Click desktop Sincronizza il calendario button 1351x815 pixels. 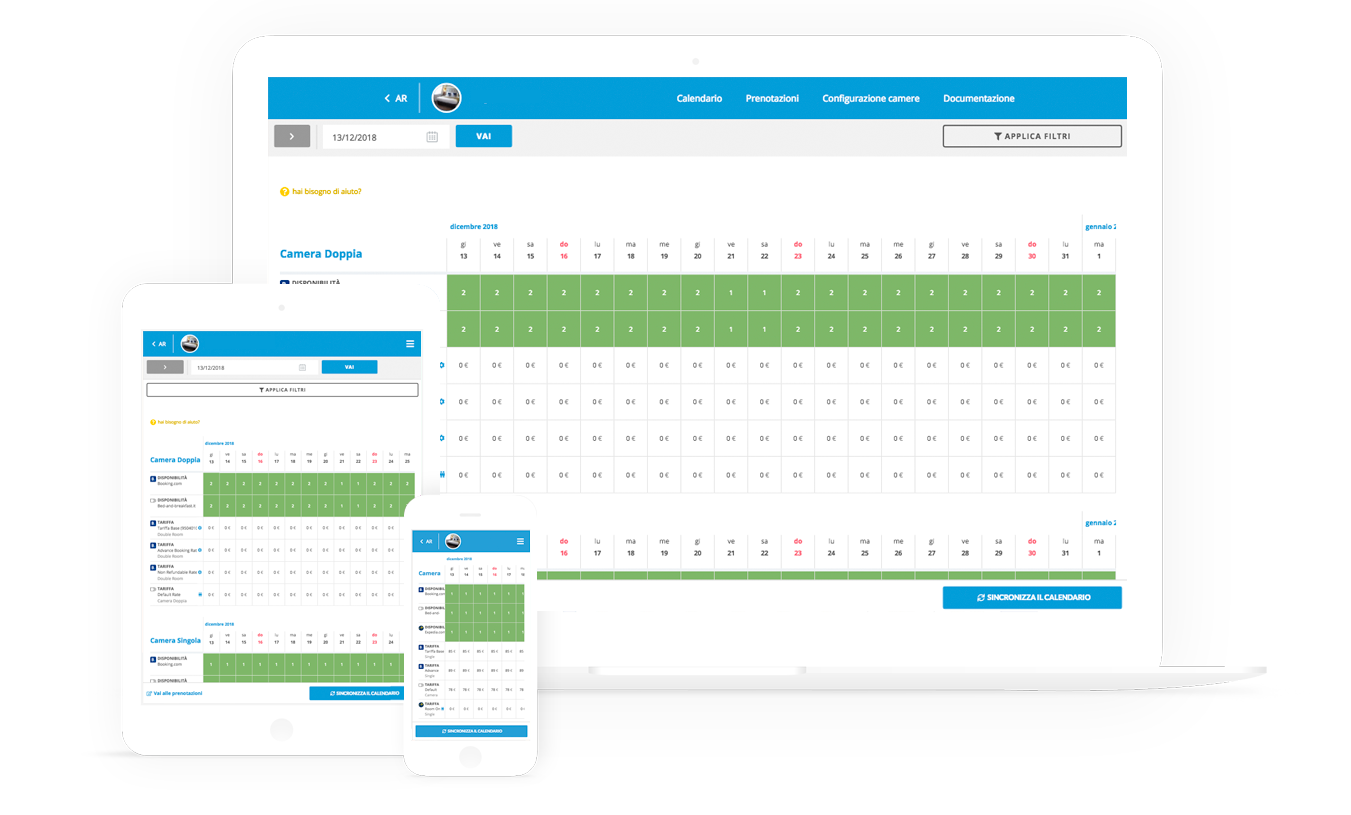(x=1031, y=597)
